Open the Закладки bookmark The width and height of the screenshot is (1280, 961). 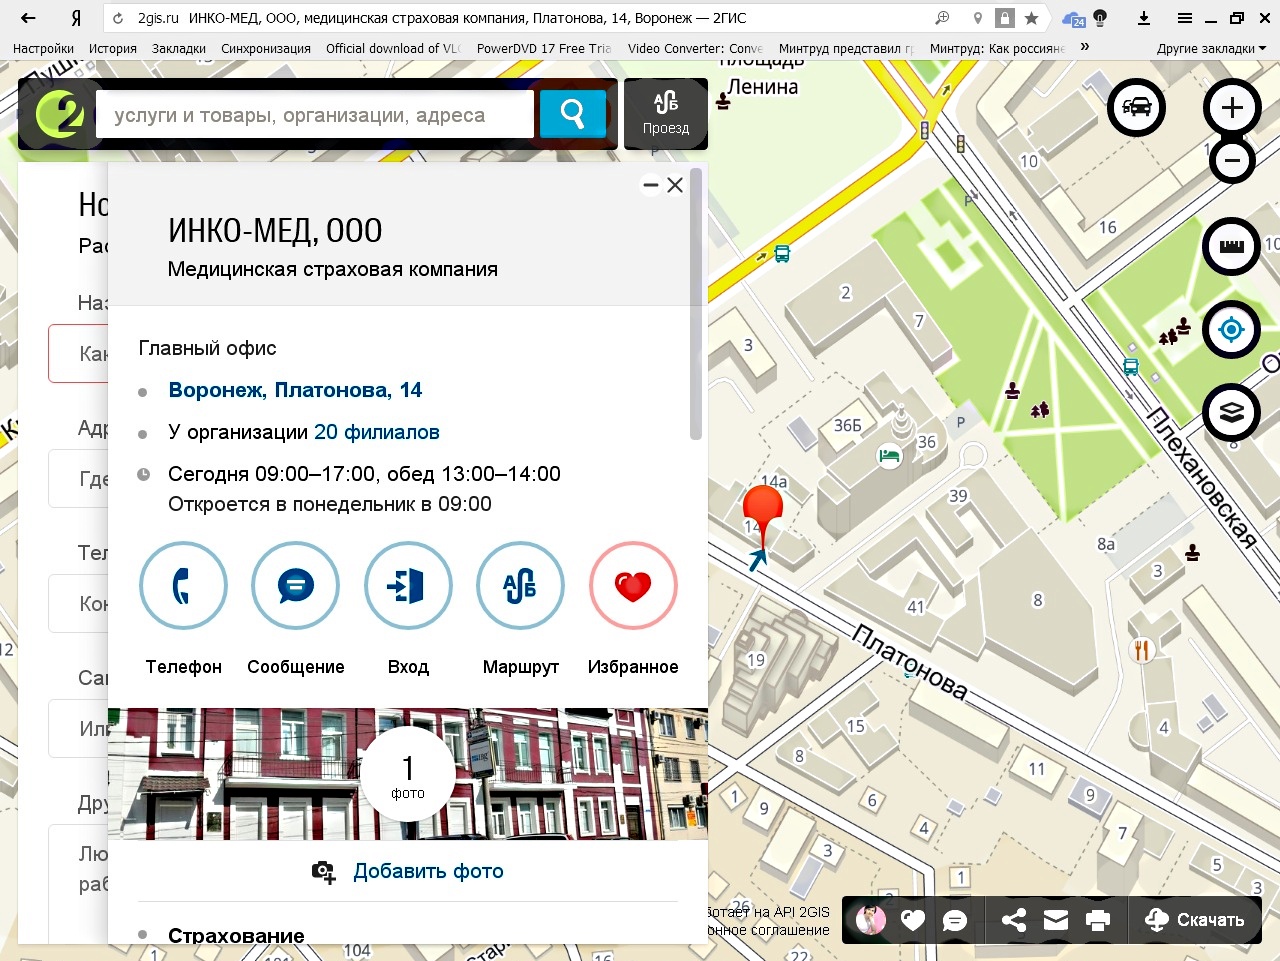179,48
